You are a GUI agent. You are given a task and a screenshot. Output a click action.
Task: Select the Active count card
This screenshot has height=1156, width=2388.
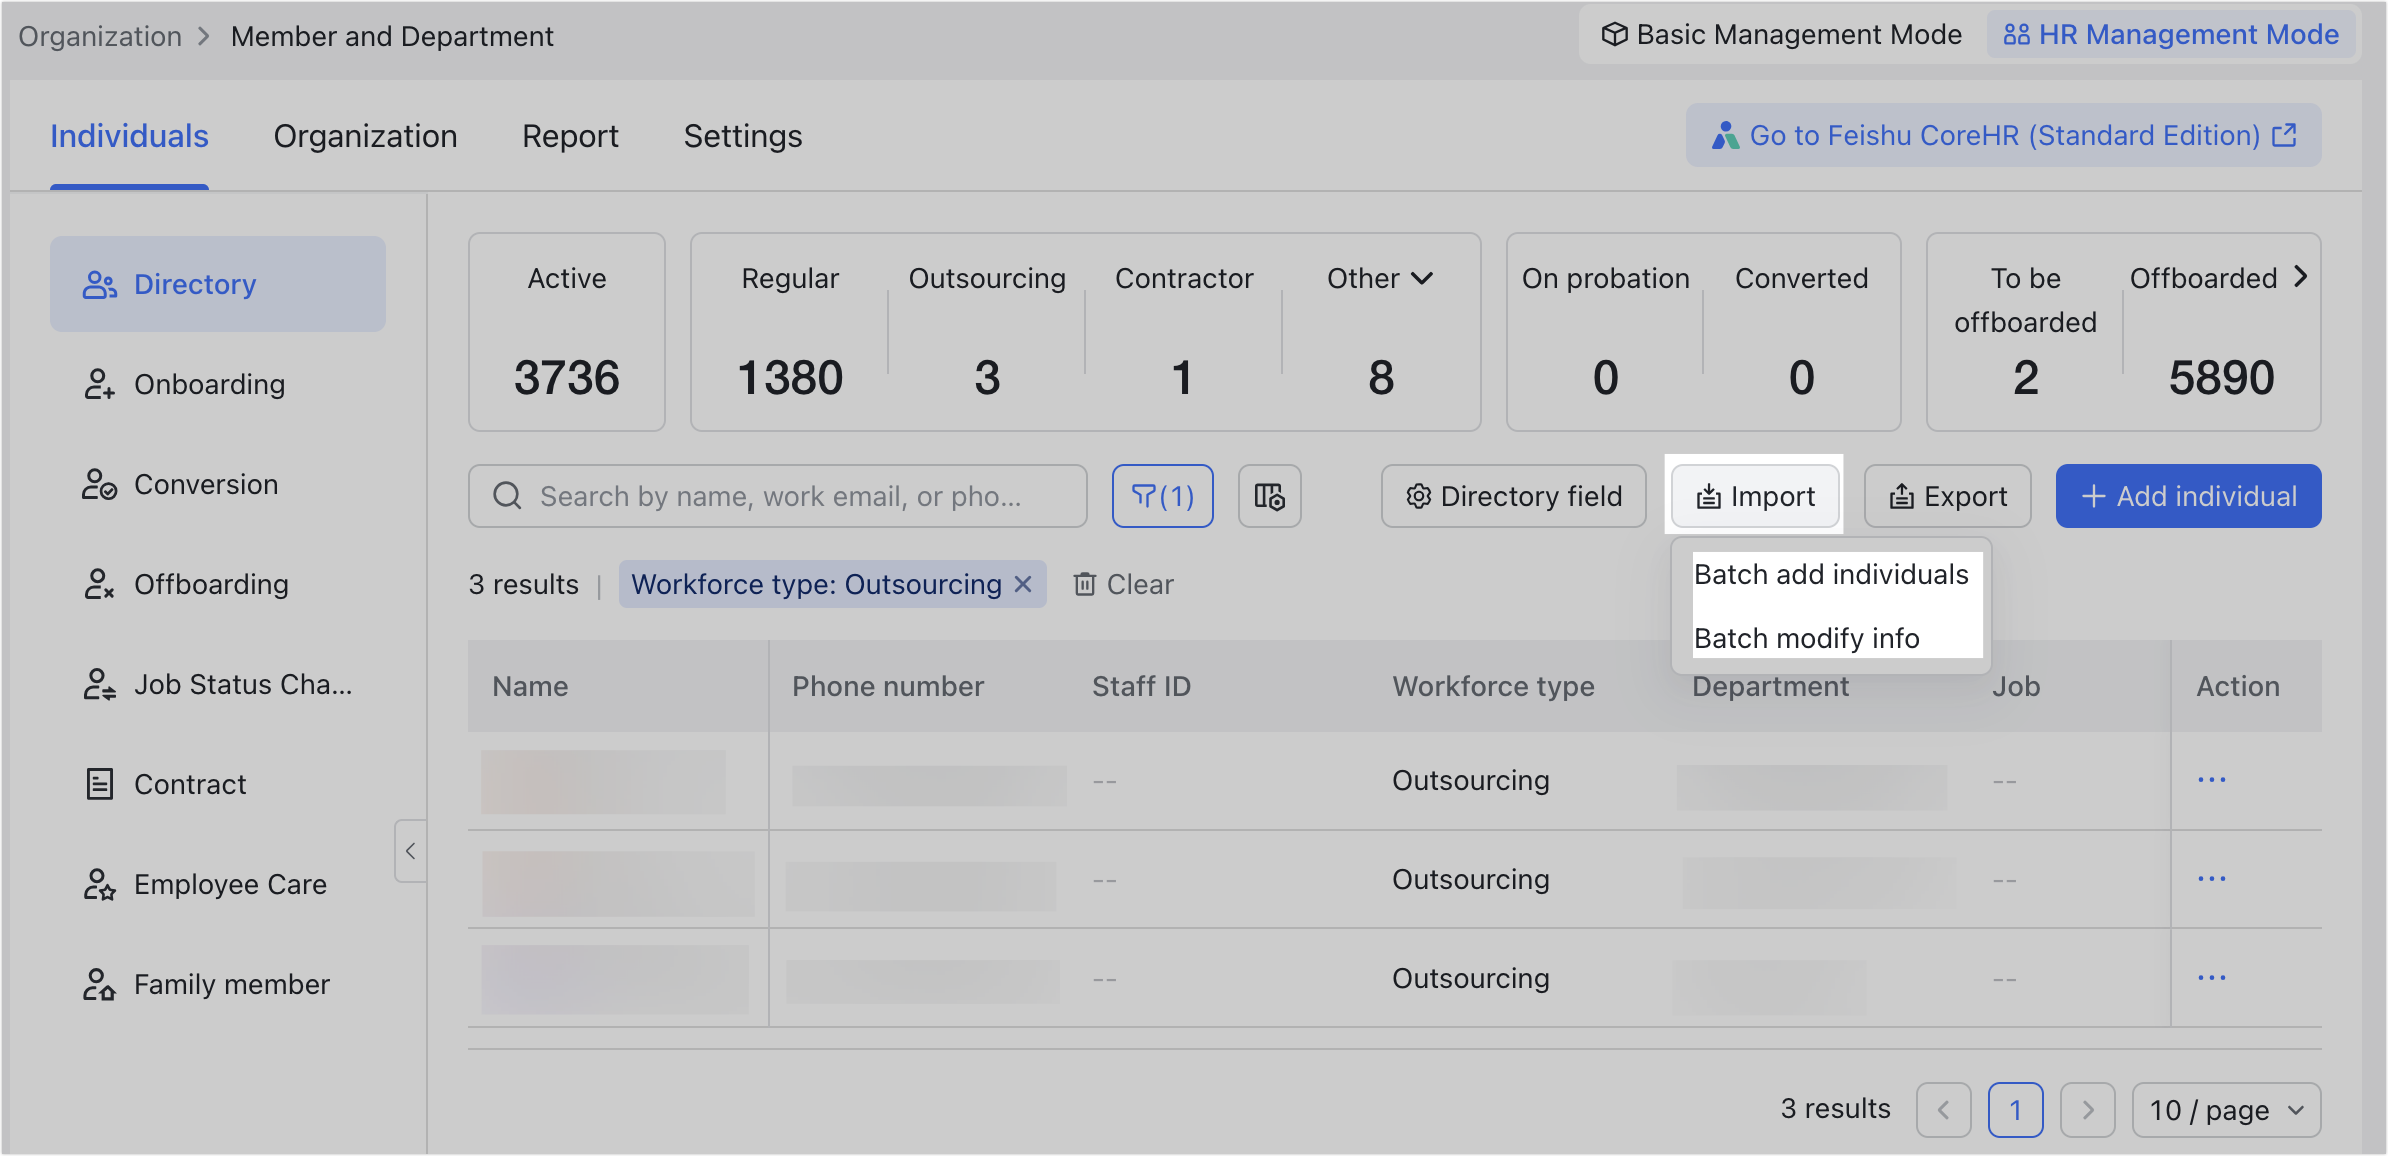pos(567,332)
